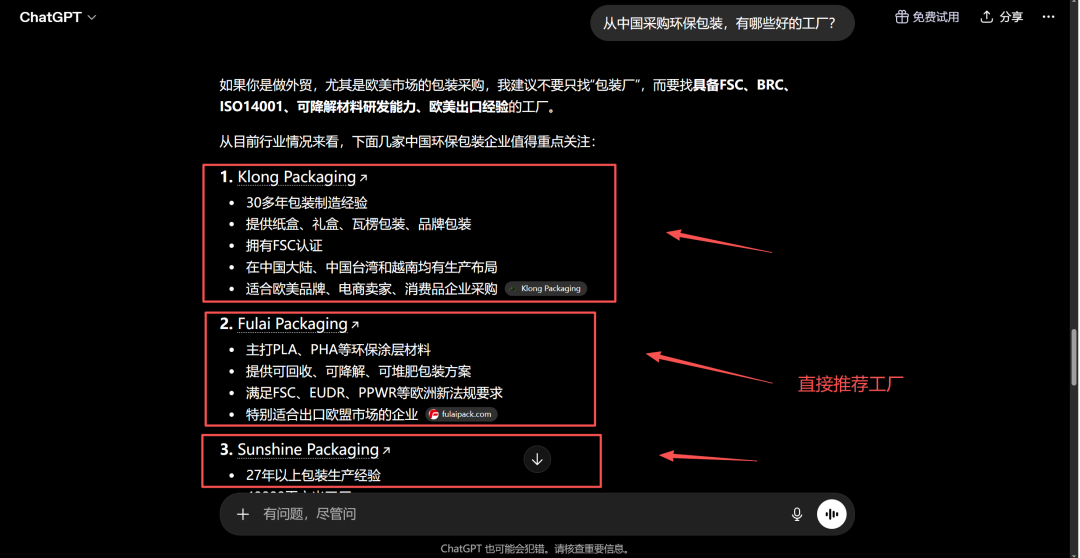Click the gift icon for 免费试用
Screen dimensions: 1080x558
coord(902,17)
